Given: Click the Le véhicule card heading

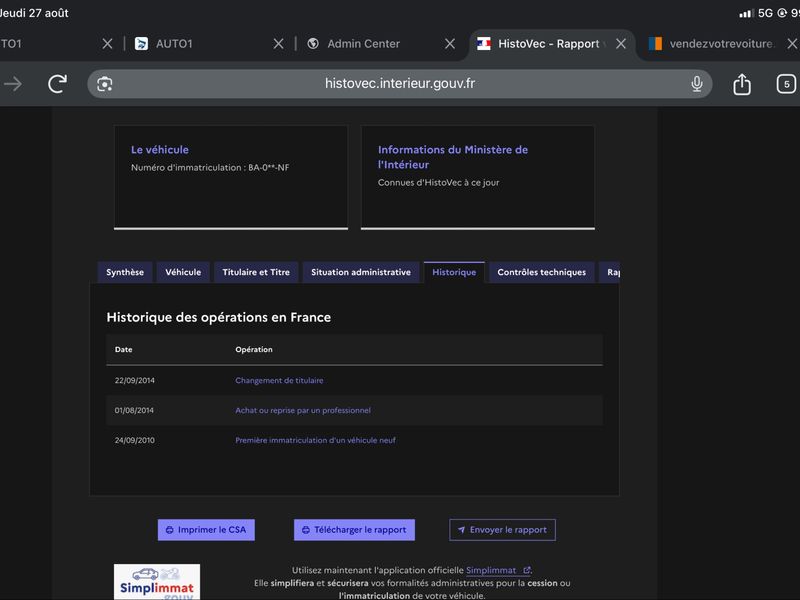Looking at the screenshot, I should pyautogui.click(x=160, y=149).
